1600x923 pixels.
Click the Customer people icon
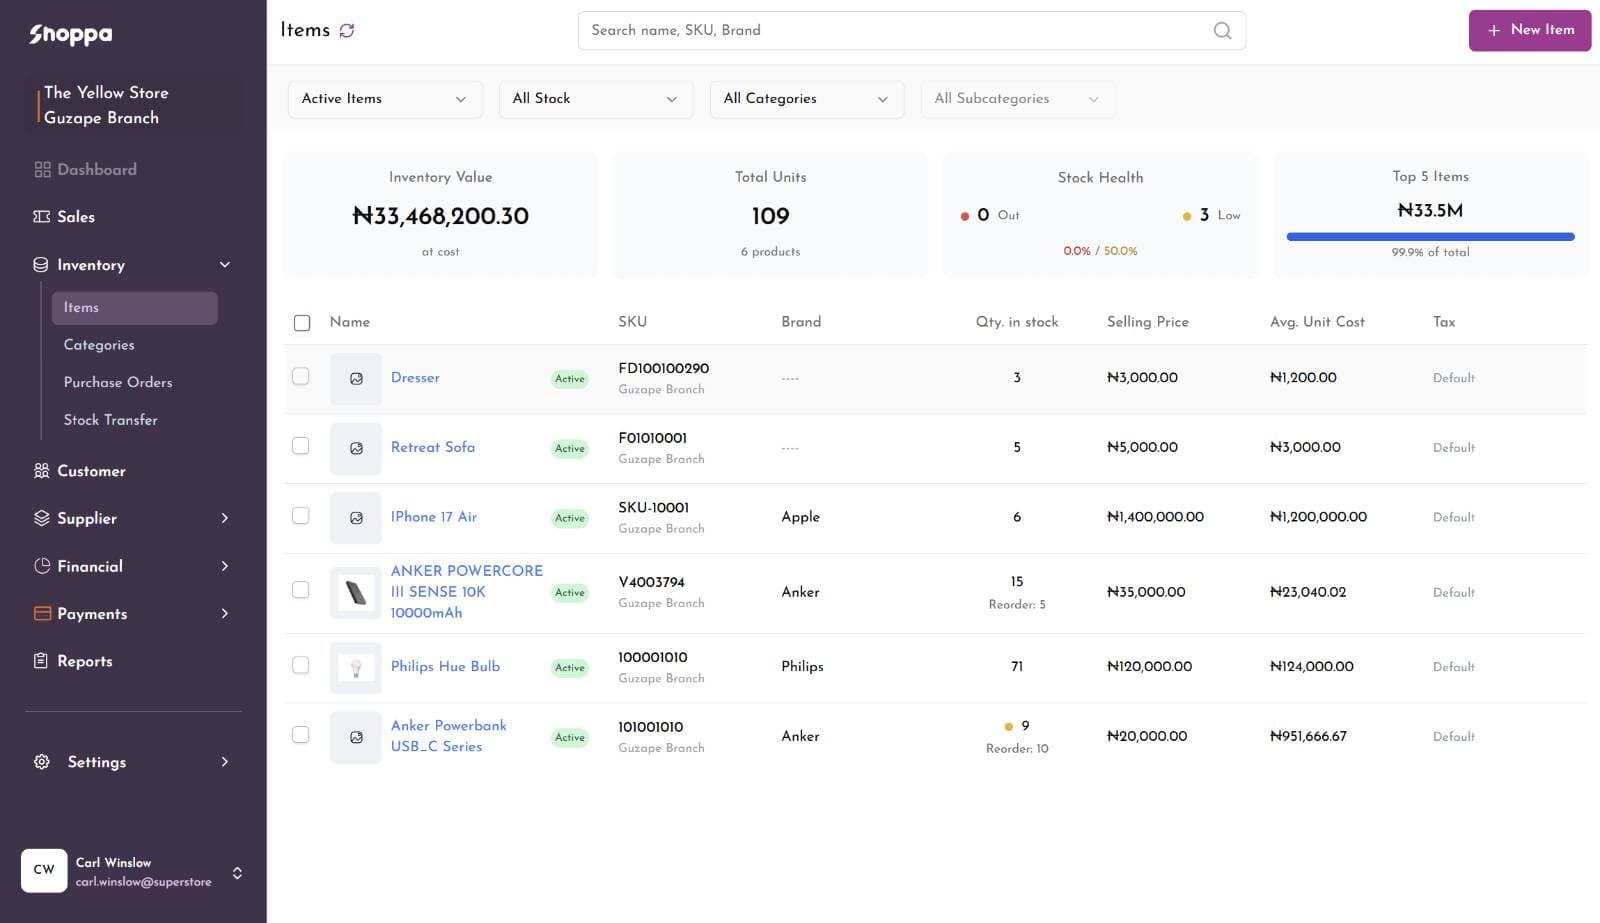[x=42, y=471]
